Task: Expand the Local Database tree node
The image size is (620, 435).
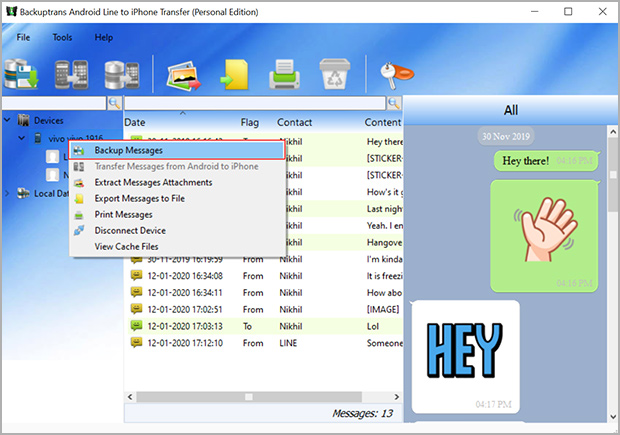Action: click(9, 194)
